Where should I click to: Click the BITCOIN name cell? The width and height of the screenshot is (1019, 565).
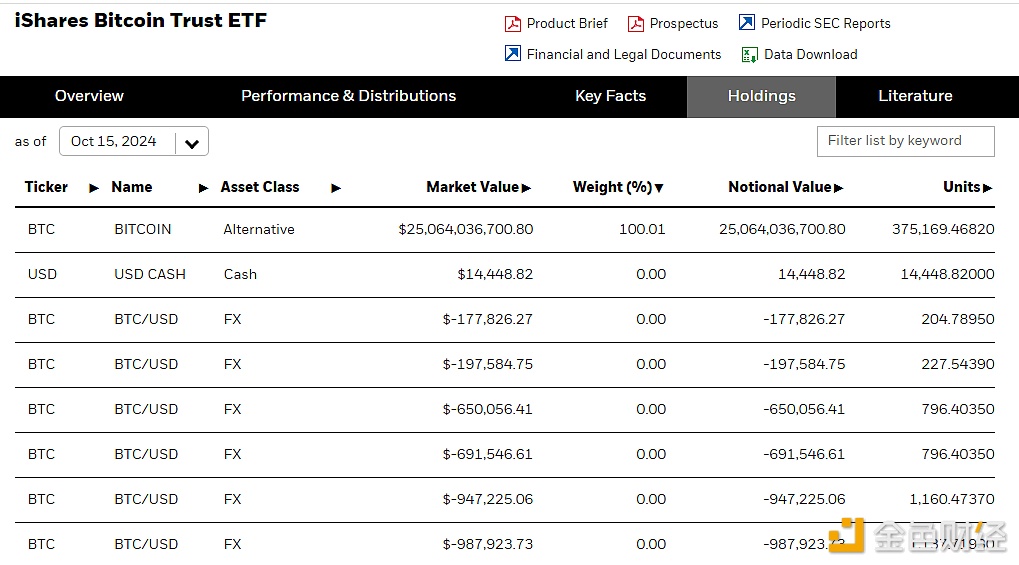tap(143, 230)
